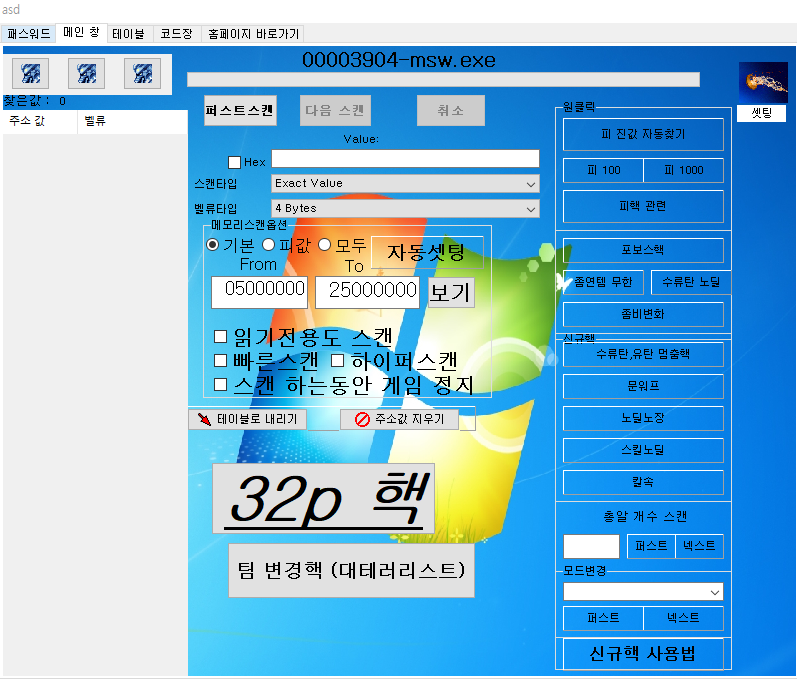
Task: Enable the 하이퍼스캔 checkbox
Action: pos(338,360)
